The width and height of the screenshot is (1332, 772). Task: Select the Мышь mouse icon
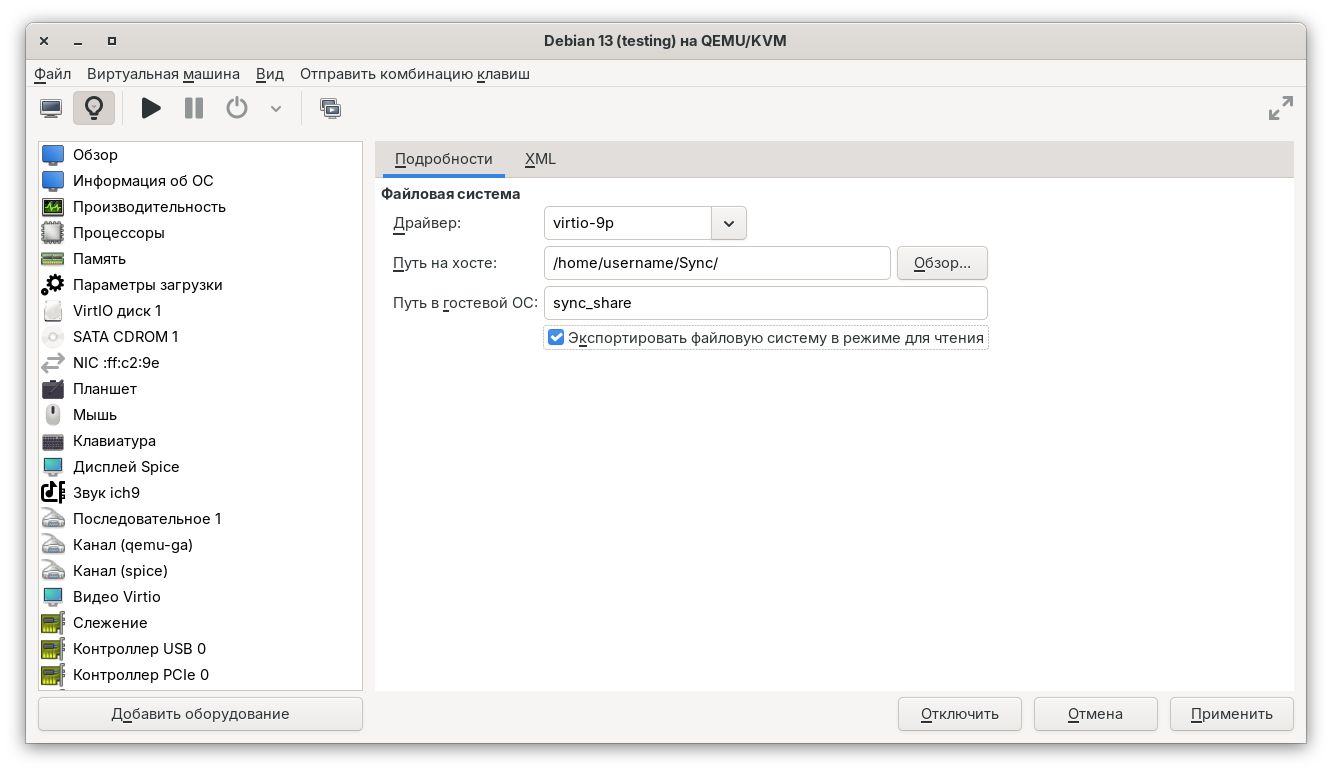coord(53,415)
